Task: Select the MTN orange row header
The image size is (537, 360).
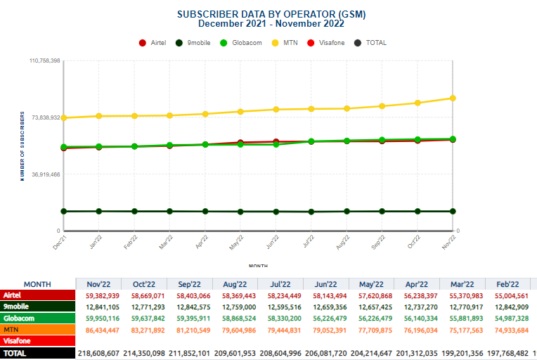Action: click(x=38, y=330)
